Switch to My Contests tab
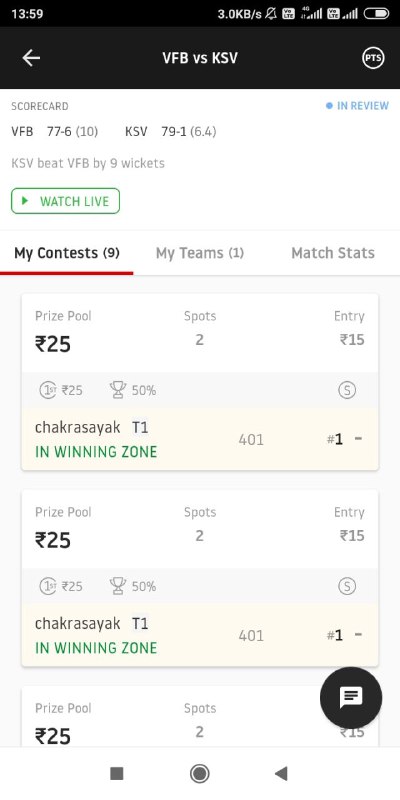 [x=67, y=253]
